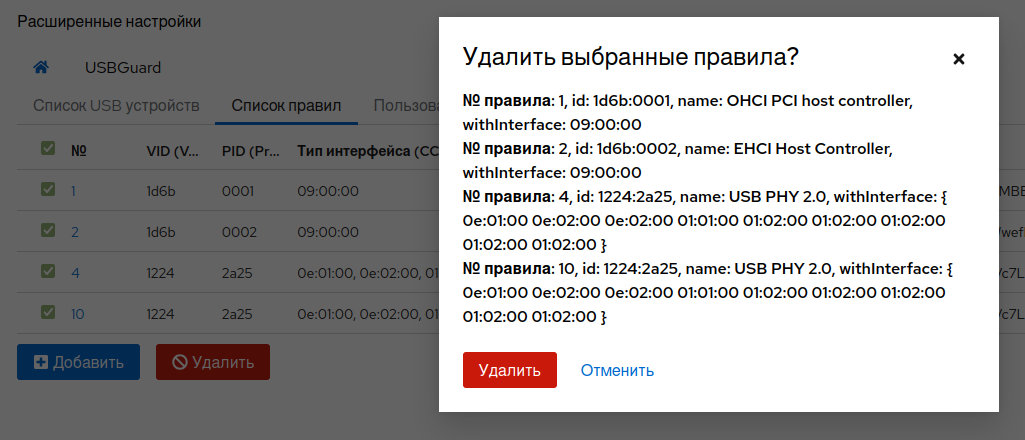Click the home breadcrumb icon
The height and width of the screenshot is (440, 1025).
[41, 68]
